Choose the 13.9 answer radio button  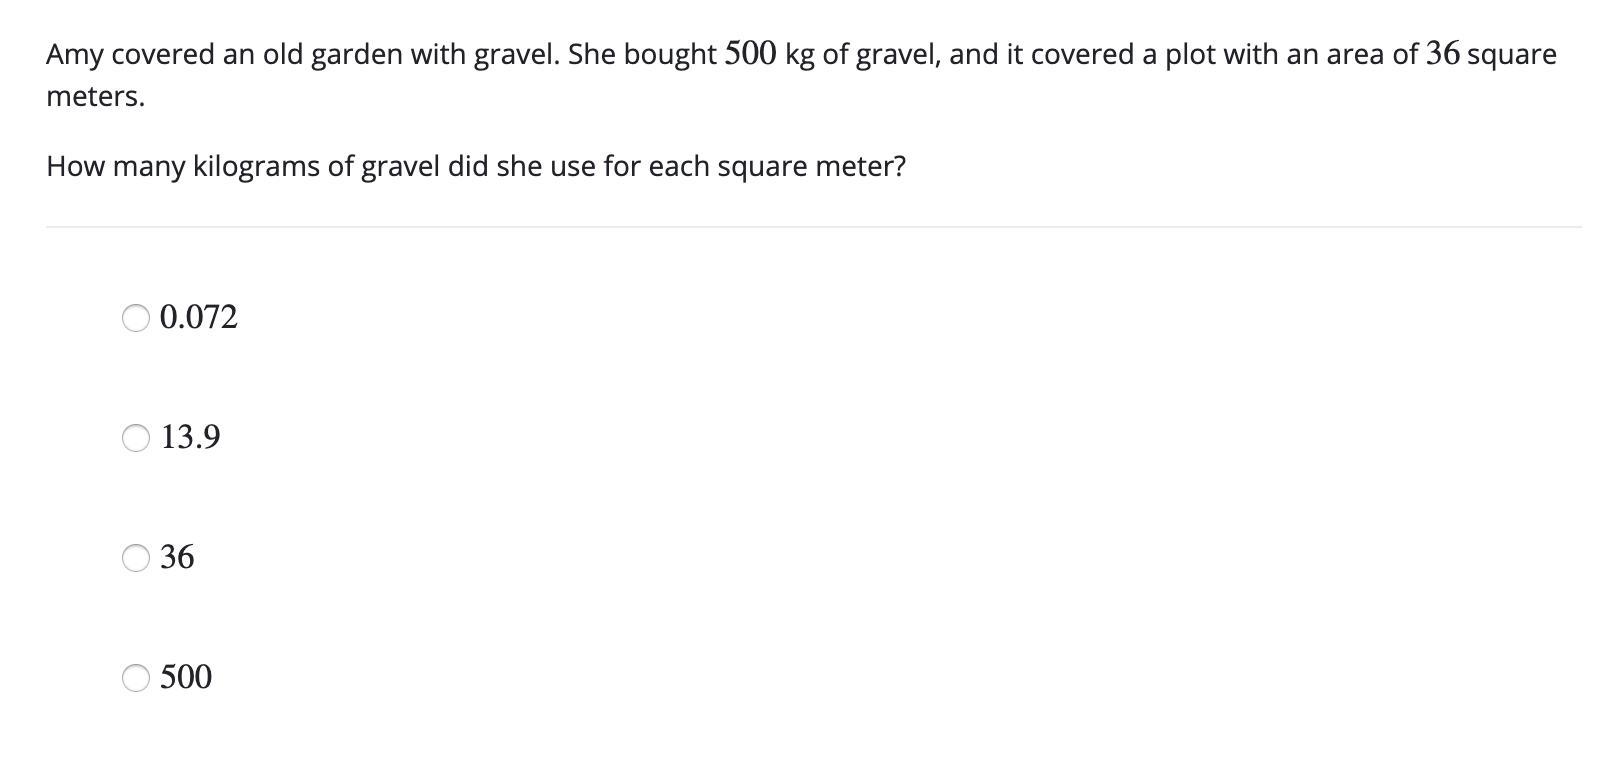pyautogui.click(x=136, y=438)
